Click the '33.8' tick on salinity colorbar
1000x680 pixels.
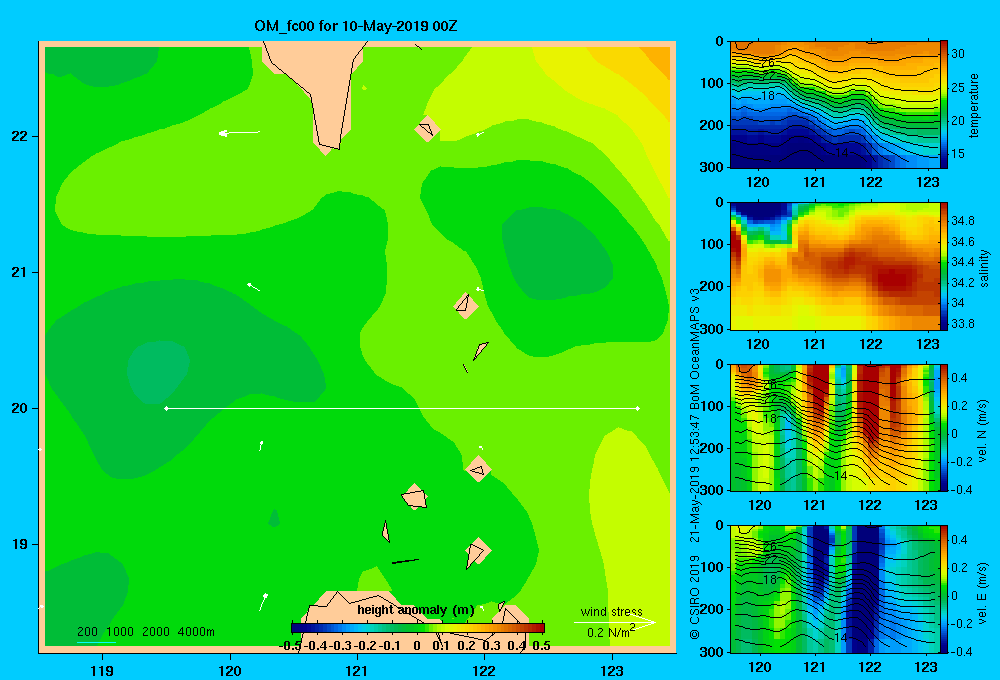pyautogui.click(x=962, y=323)
